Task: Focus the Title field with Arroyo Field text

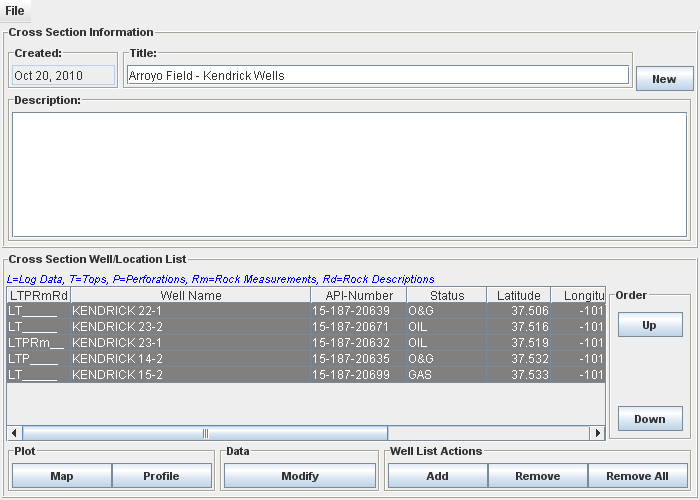Action: pos(378,75)
